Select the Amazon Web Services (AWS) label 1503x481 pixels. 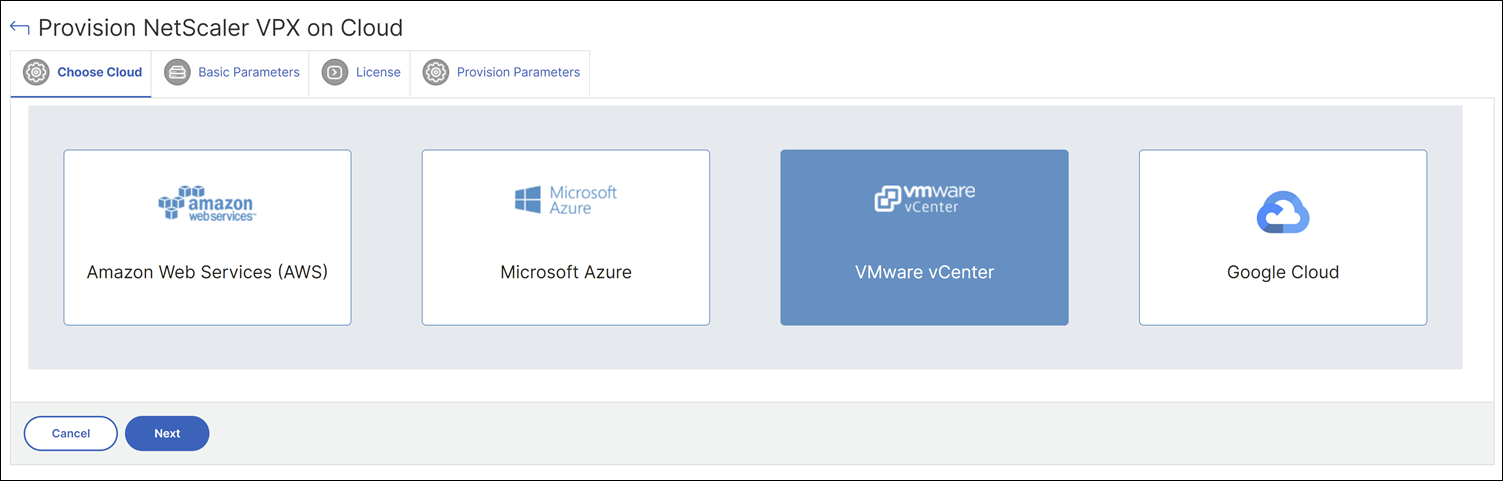tap(207, 272)
